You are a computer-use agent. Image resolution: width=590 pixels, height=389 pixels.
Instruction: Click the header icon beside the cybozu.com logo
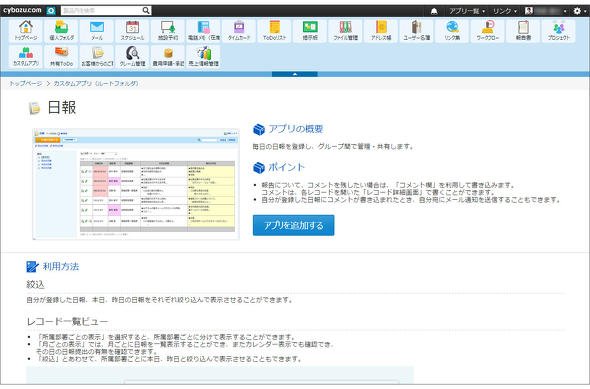(51, 11)
